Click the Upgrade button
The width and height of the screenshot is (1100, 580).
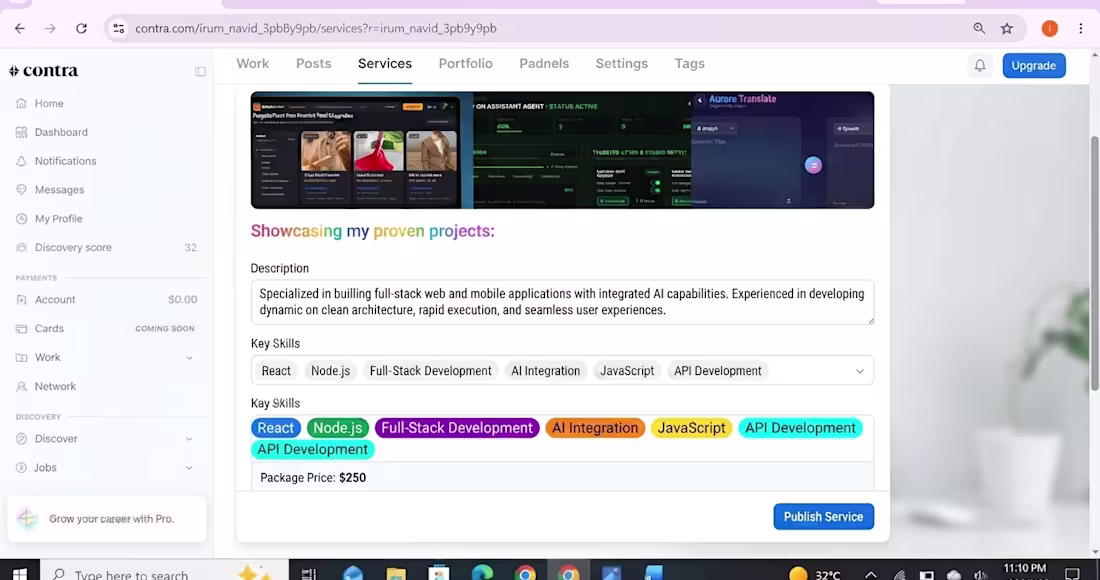[x=1034, y=65]
